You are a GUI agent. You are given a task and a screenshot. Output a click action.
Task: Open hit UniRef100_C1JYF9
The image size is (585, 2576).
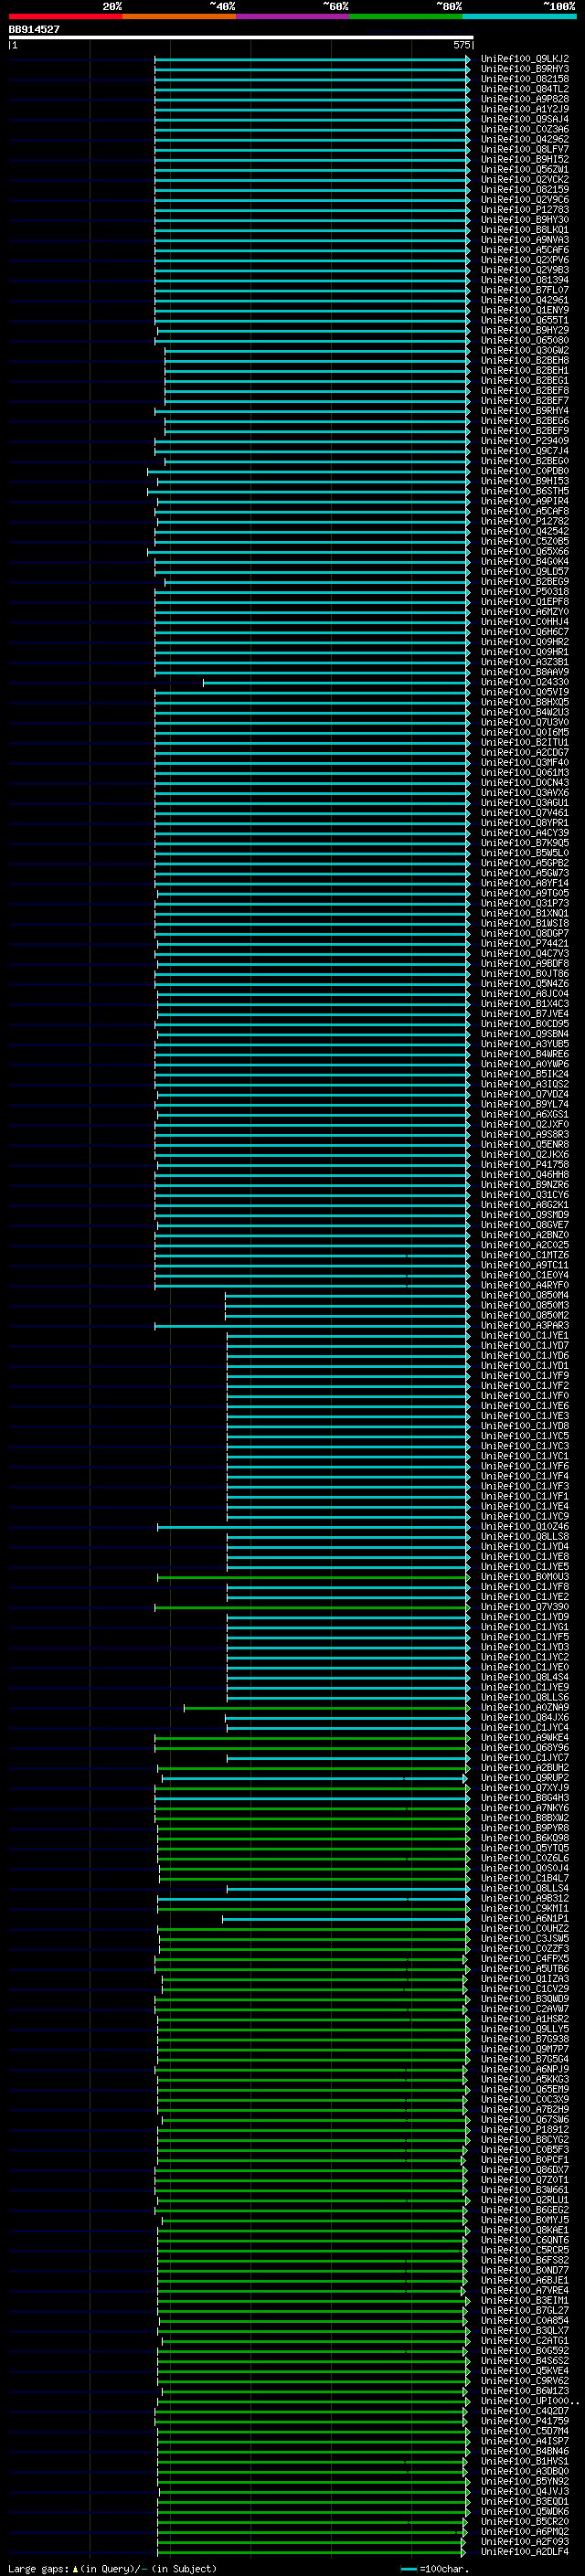(525, 1375)
